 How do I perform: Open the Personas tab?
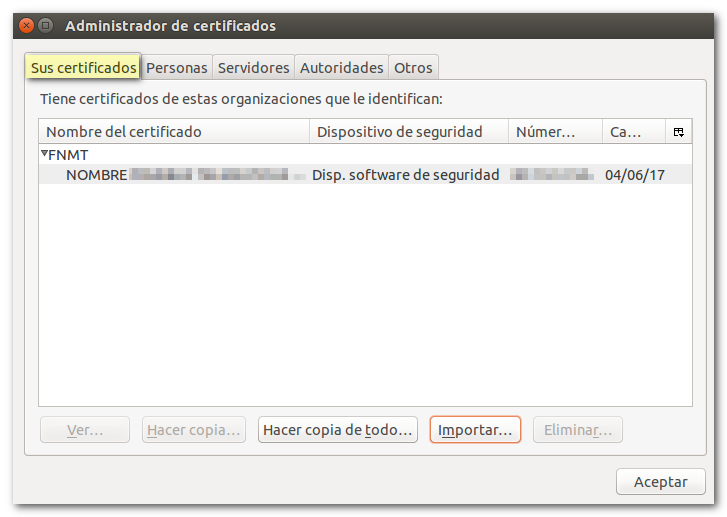[x=177, y=68]
